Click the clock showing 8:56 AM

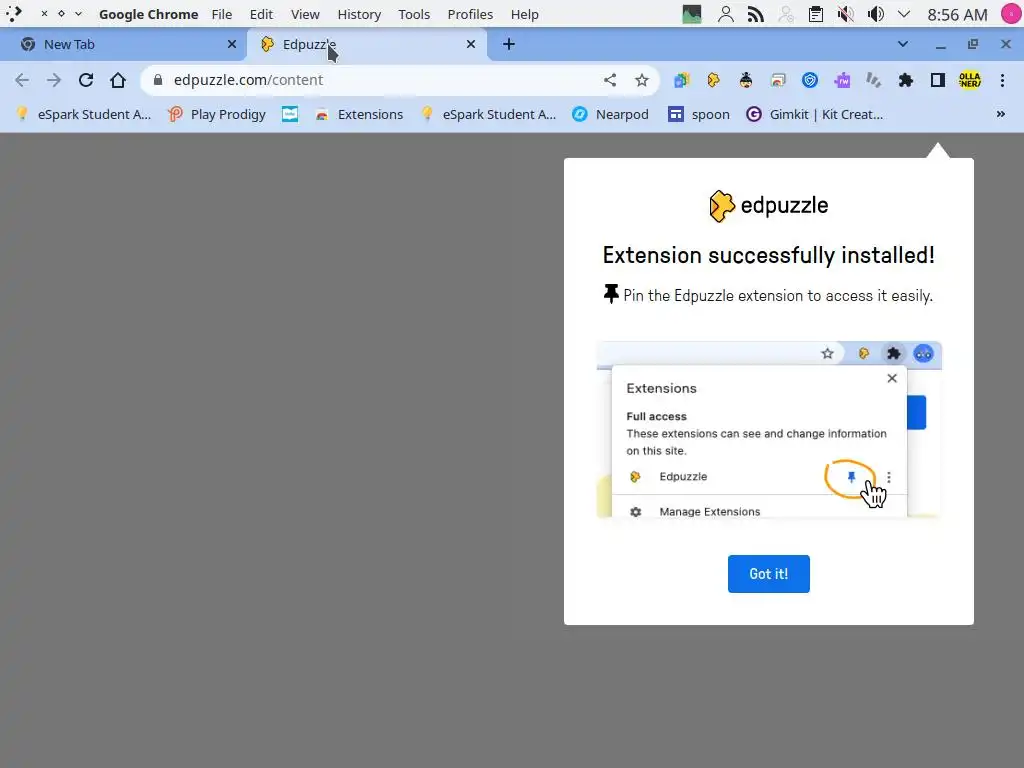pyautogui.click(x=957, y=14)
